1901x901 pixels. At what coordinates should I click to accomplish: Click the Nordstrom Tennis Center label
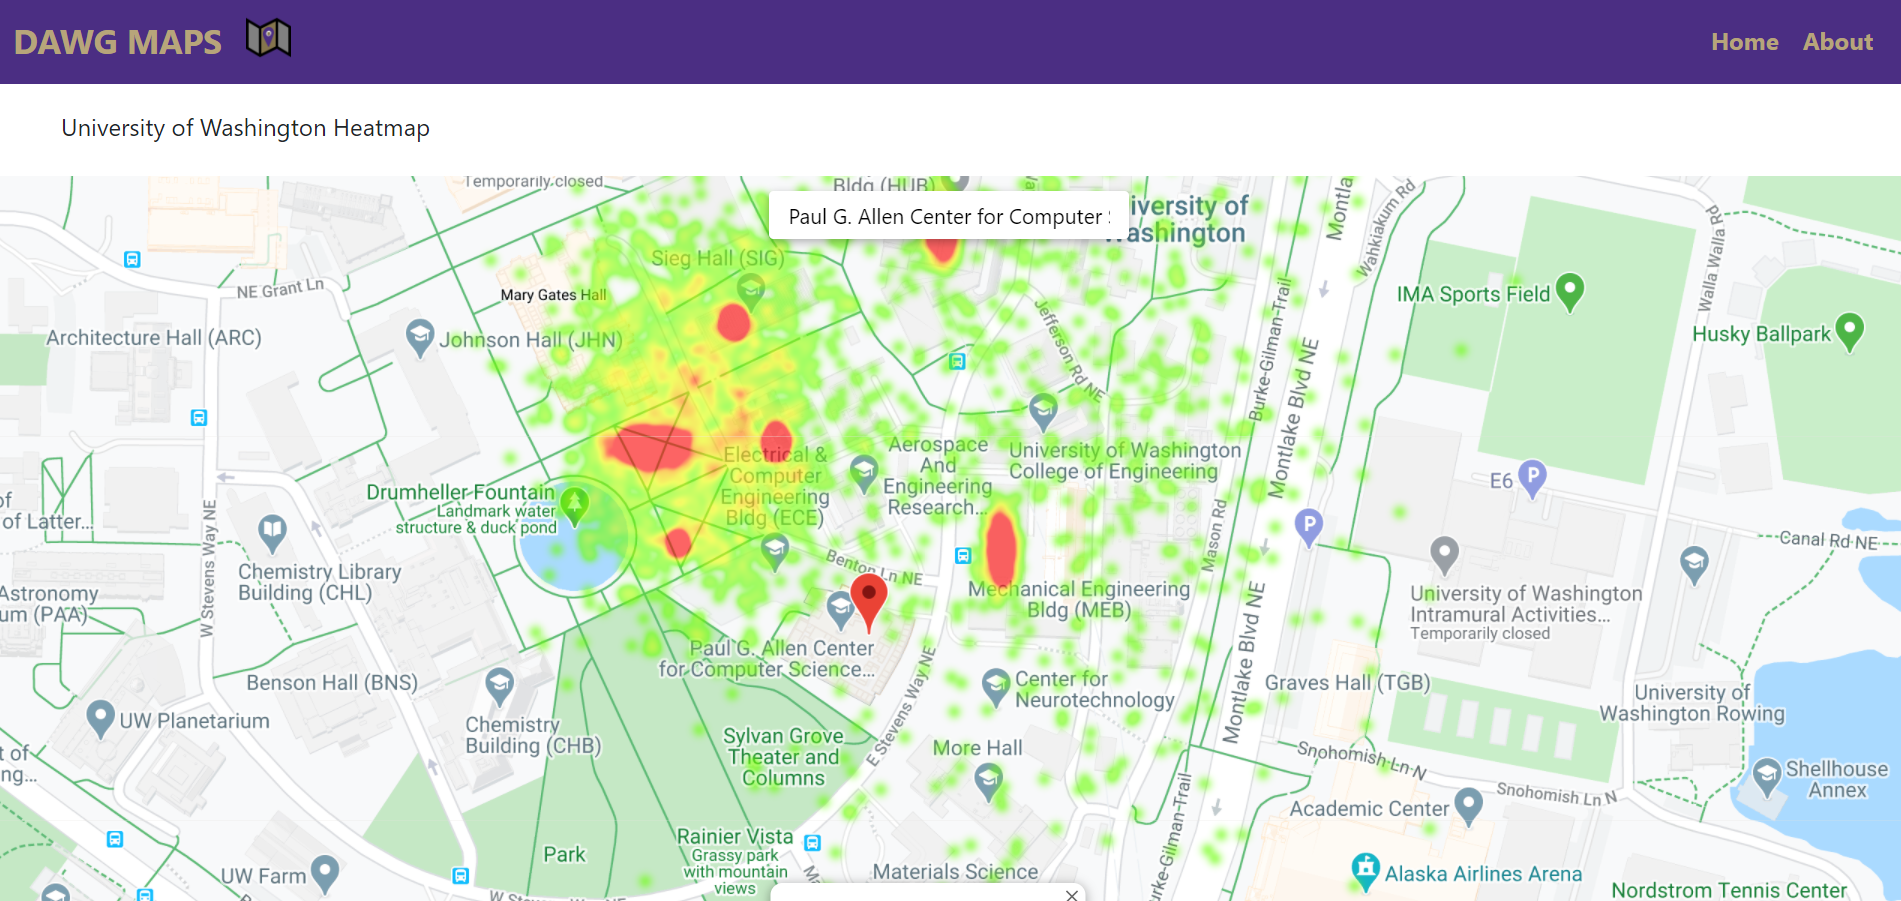tap(1729, 890)
